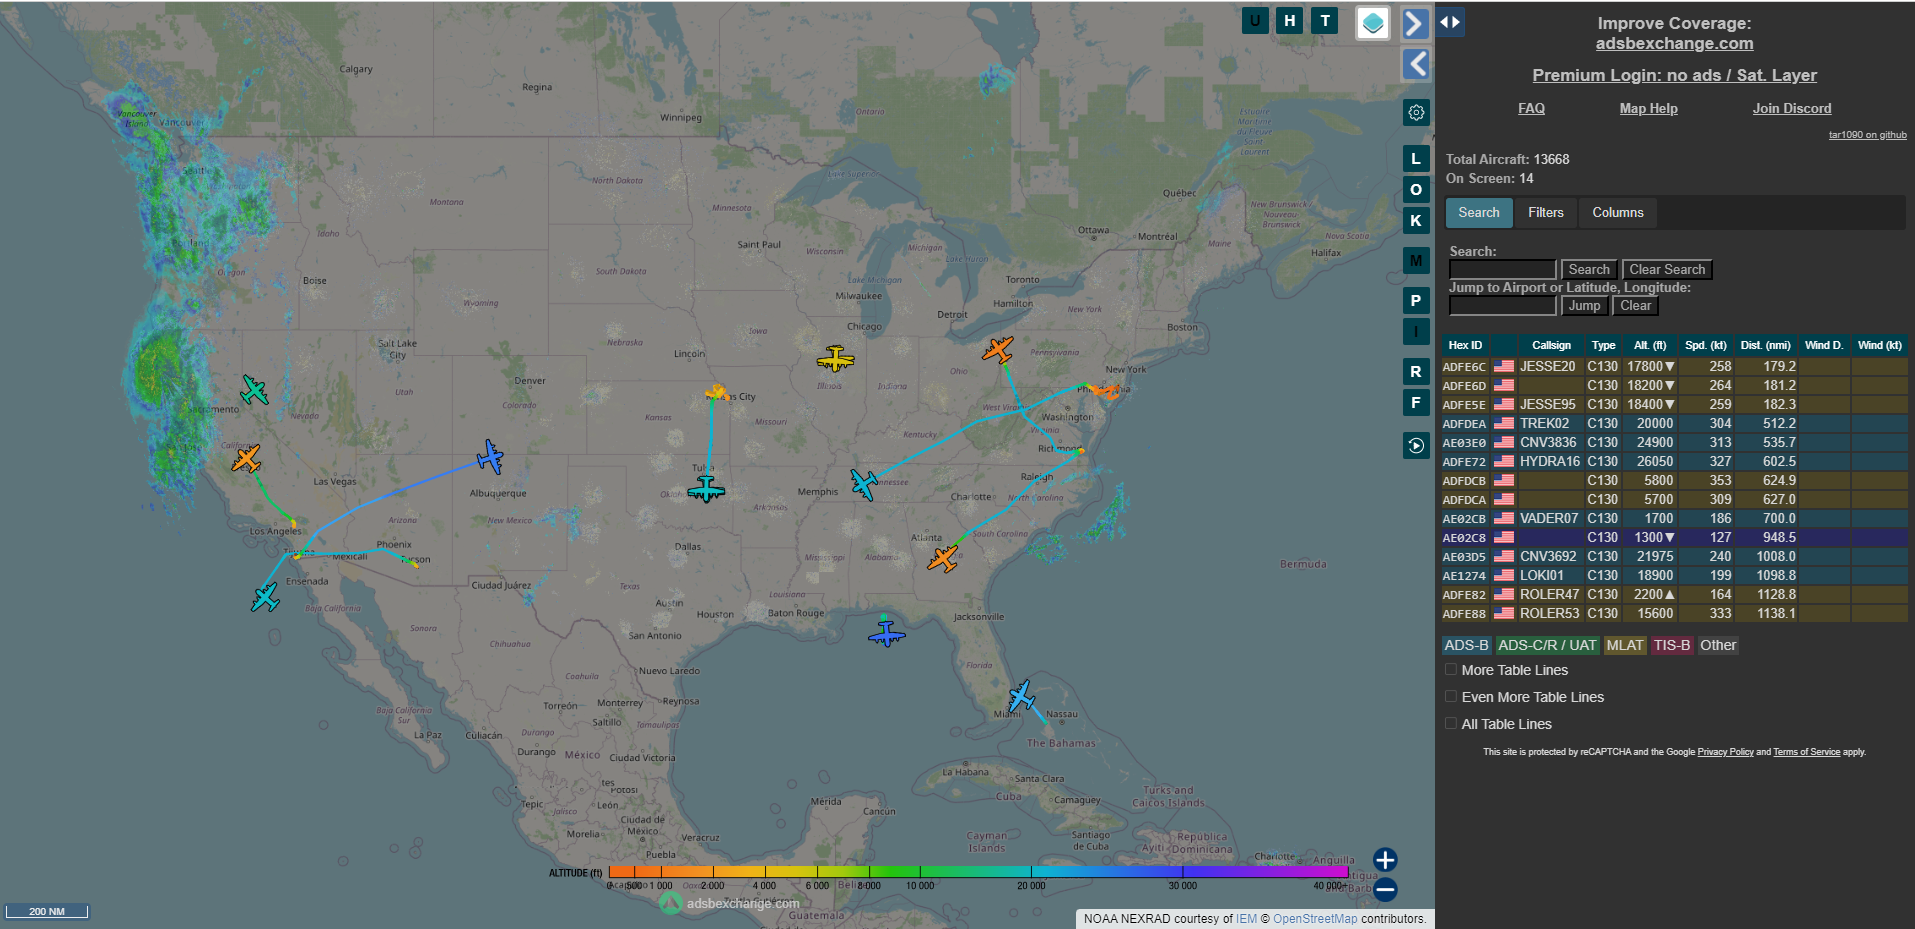The image size is (1915, 929).
Task: Open the FAQ link
Action: point(1531,108)
